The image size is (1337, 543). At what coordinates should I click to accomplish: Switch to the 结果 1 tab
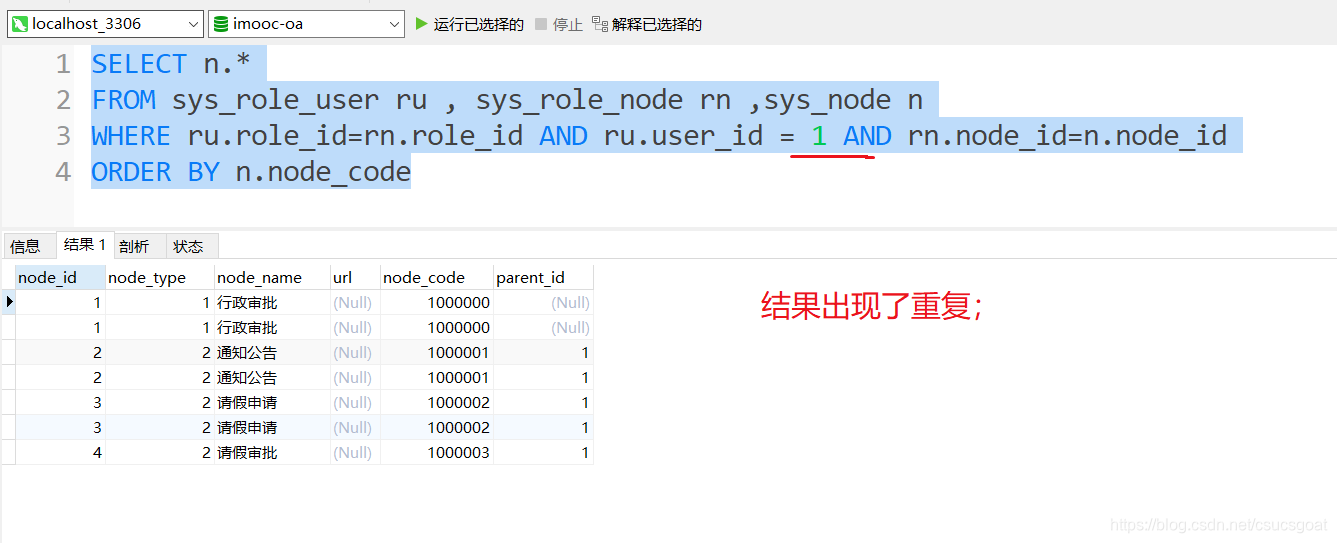(x=85, y=245)
